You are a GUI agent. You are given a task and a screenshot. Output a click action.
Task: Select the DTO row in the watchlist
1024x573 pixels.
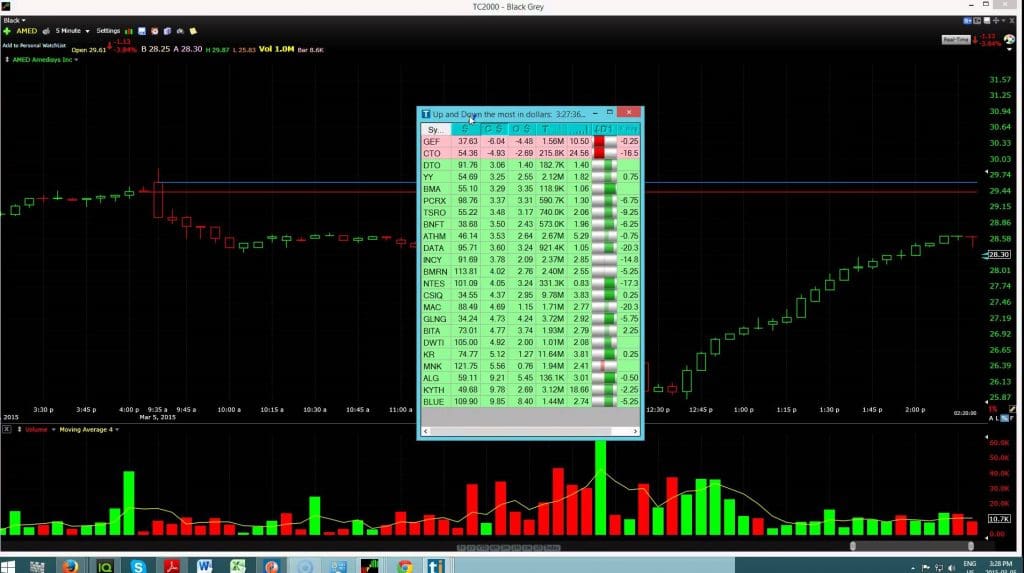530,165
